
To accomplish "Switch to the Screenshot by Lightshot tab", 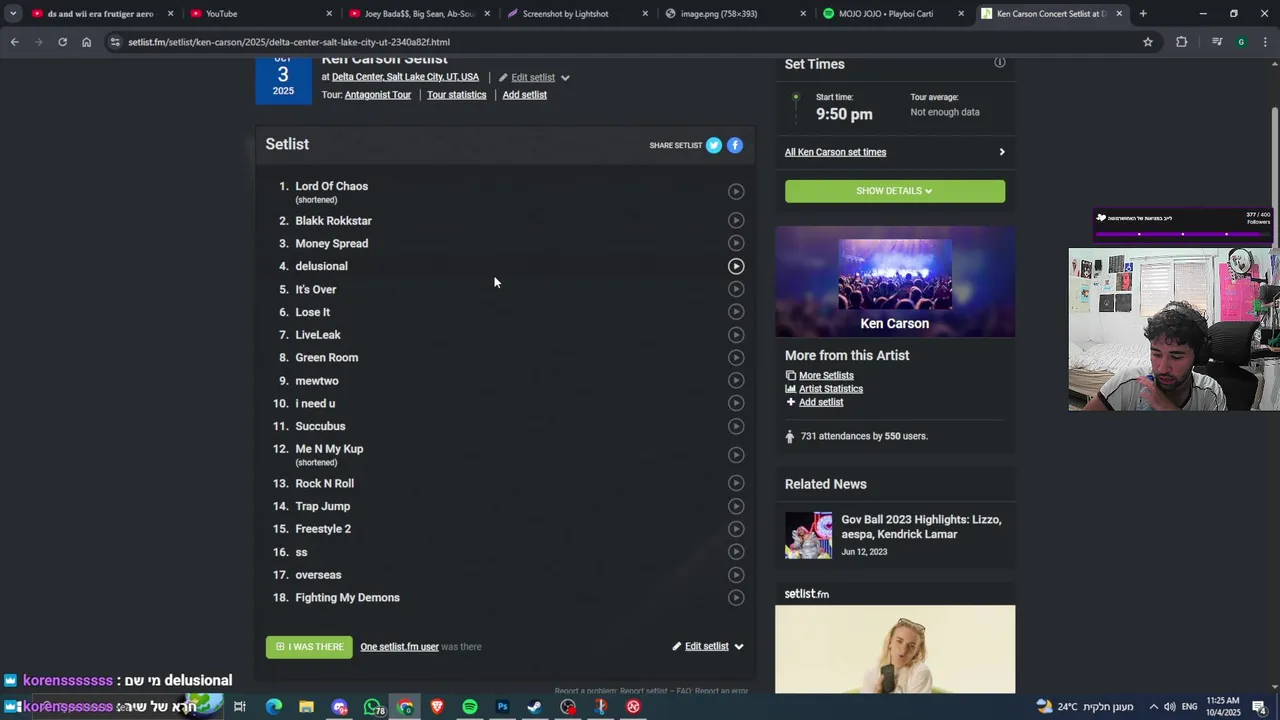I will coord(576,14).
